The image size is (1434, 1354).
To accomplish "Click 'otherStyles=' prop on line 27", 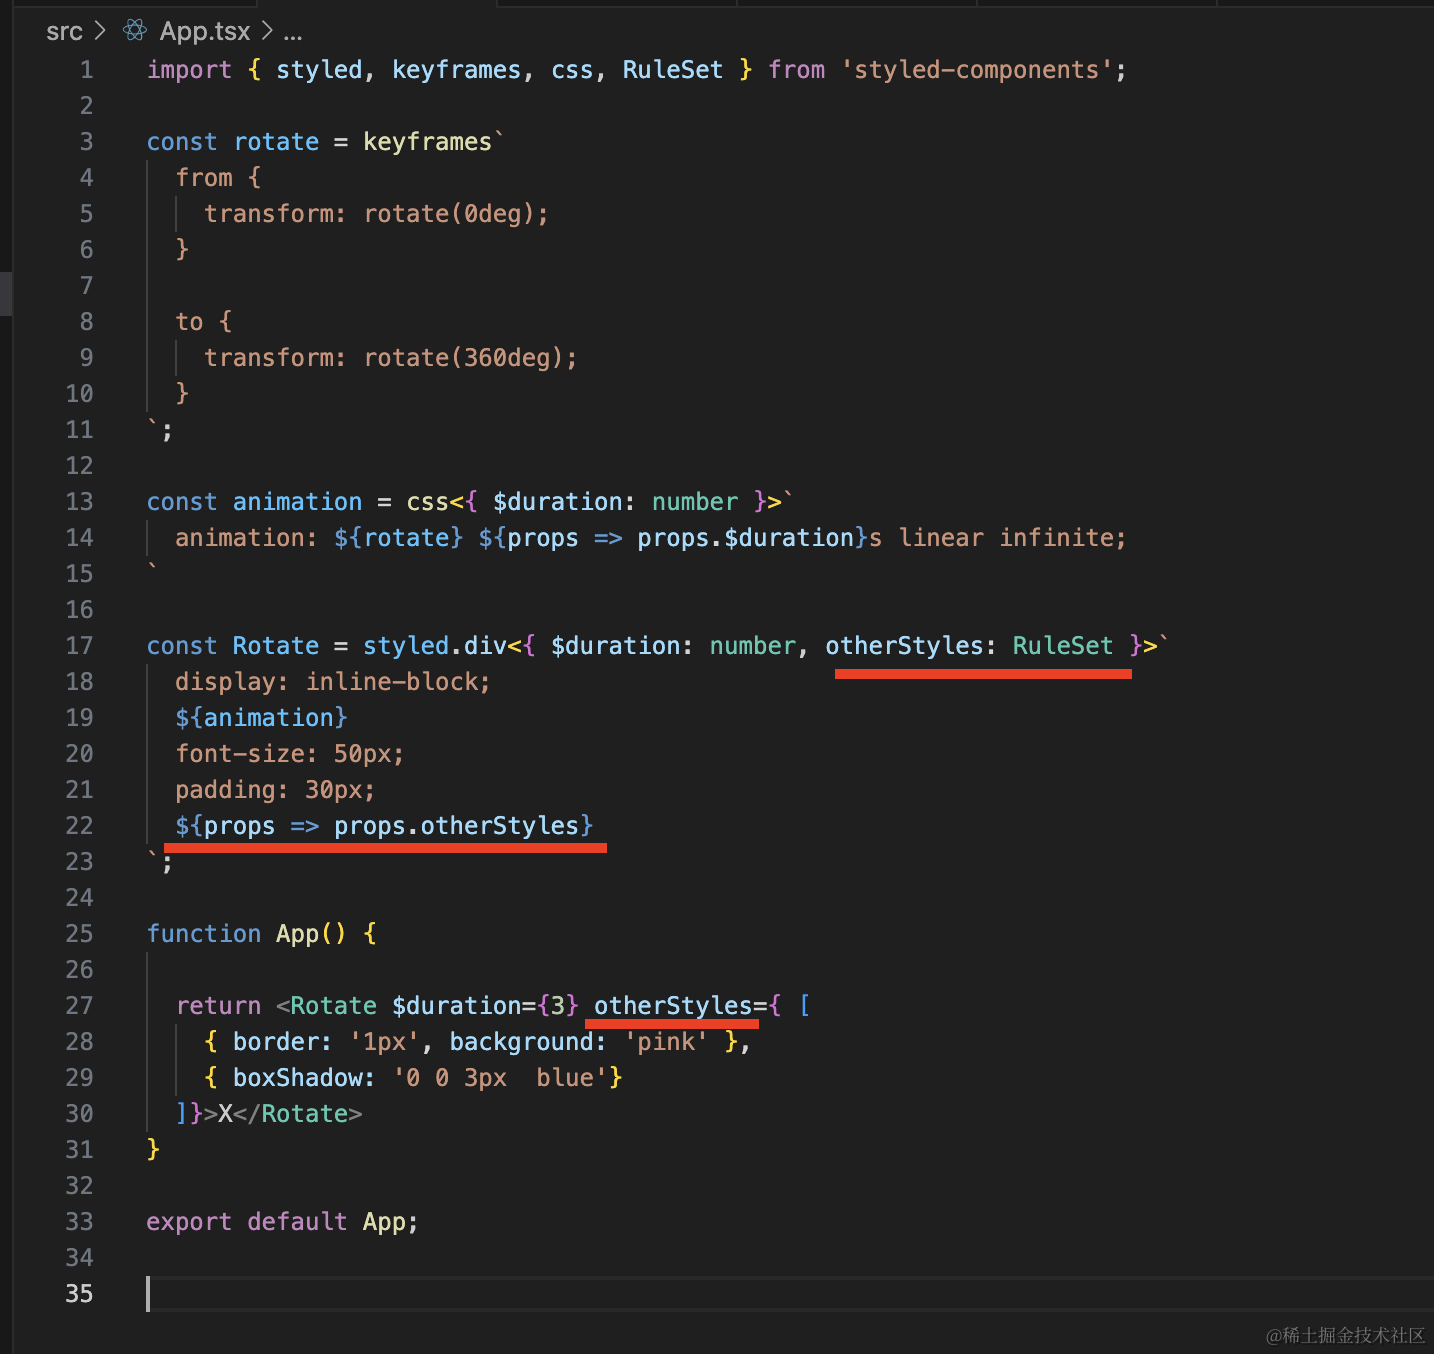I will 680,1006.
